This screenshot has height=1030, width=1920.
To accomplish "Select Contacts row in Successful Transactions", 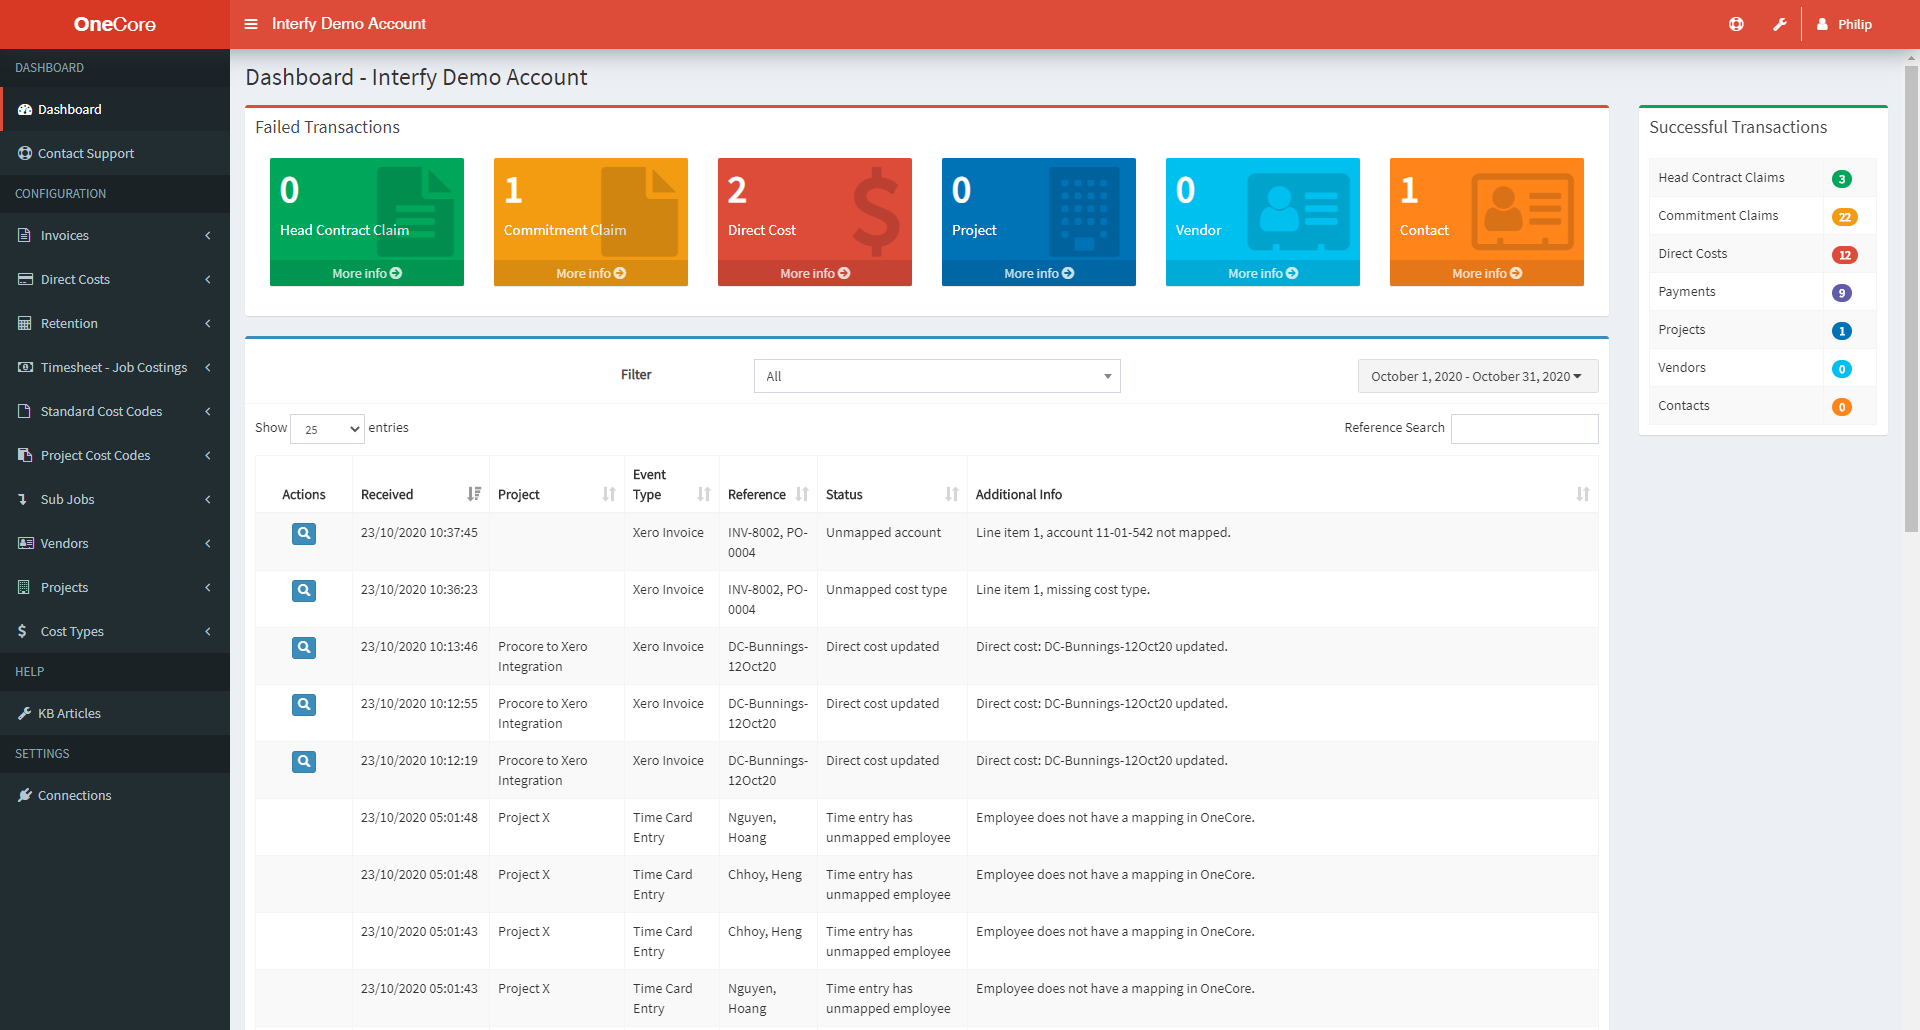I will point(1762,406).
